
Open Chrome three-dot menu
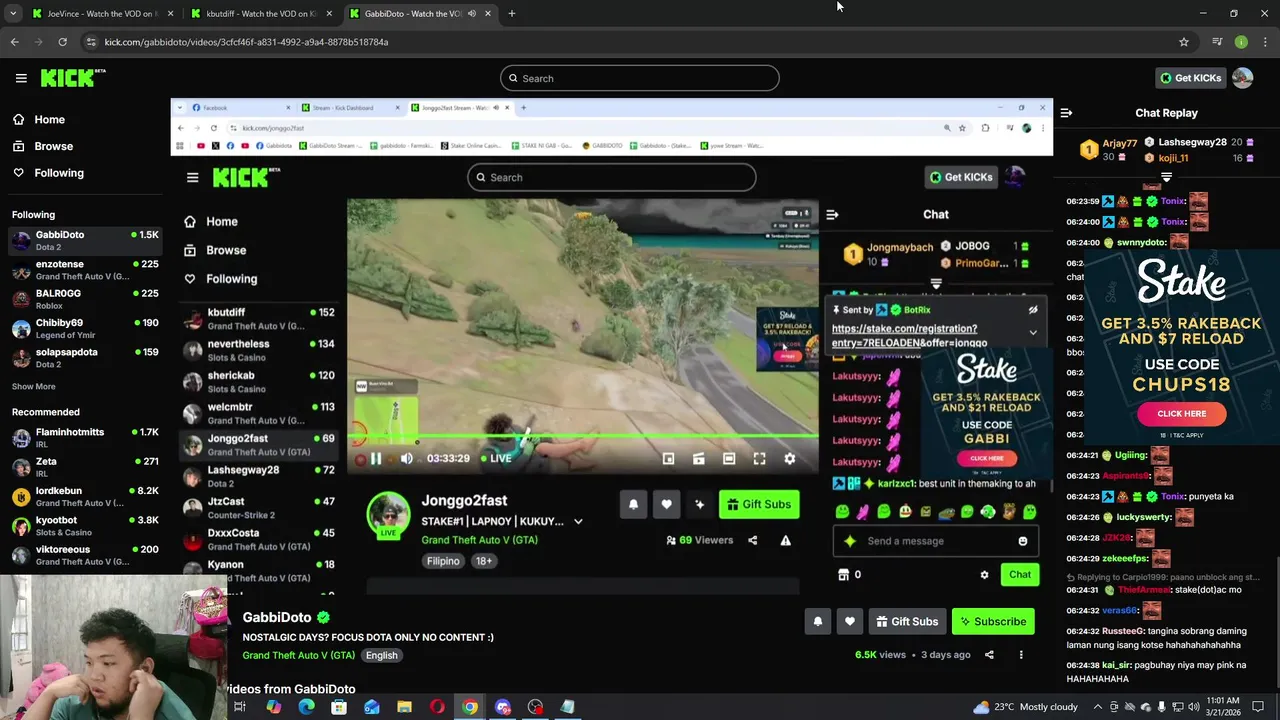click(1266, 42)
